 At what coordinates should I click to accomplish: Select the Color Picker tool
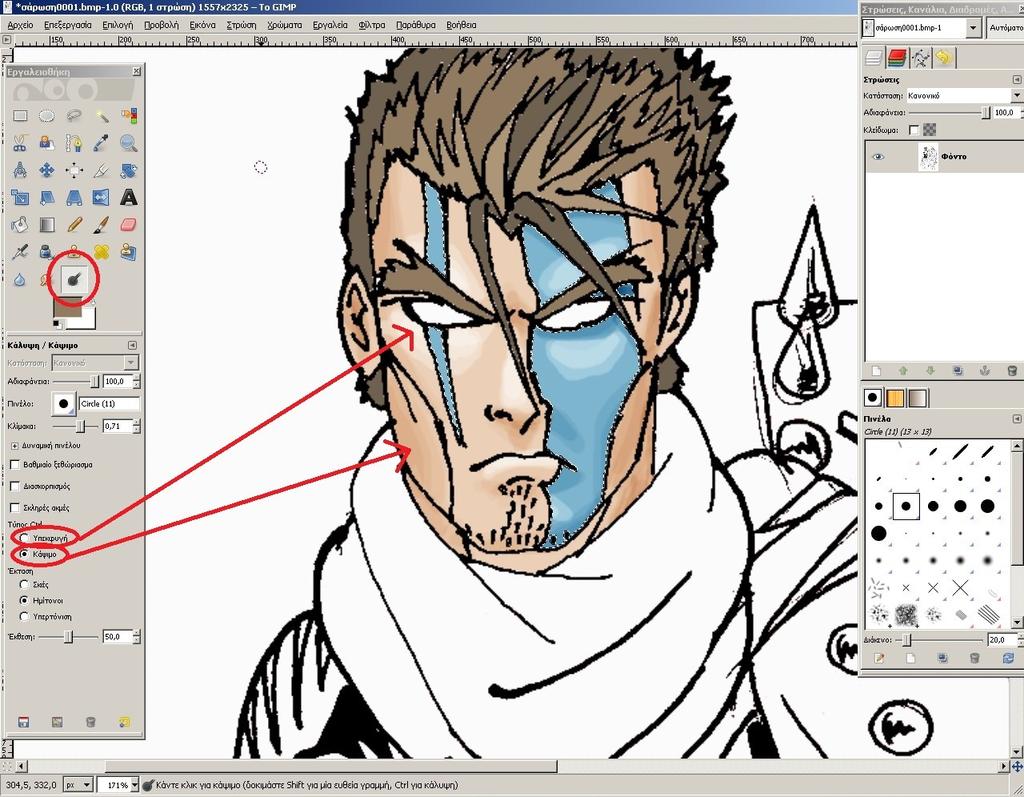[101, 143]
